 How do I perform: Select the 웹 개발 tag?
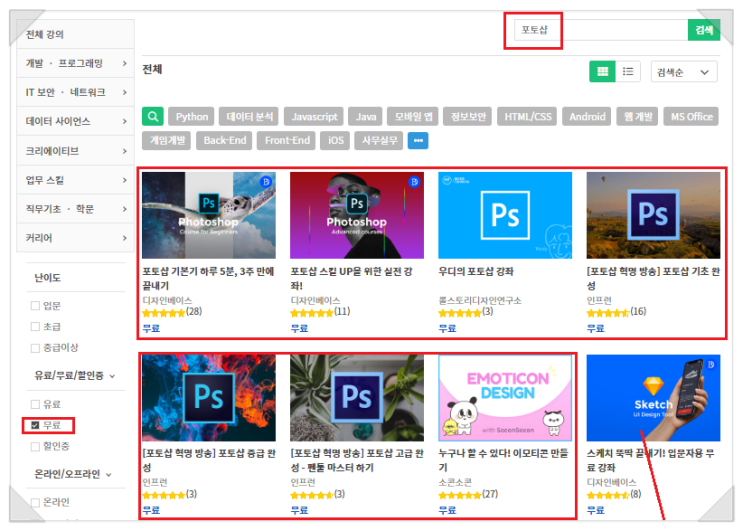(x=637, y=117)
